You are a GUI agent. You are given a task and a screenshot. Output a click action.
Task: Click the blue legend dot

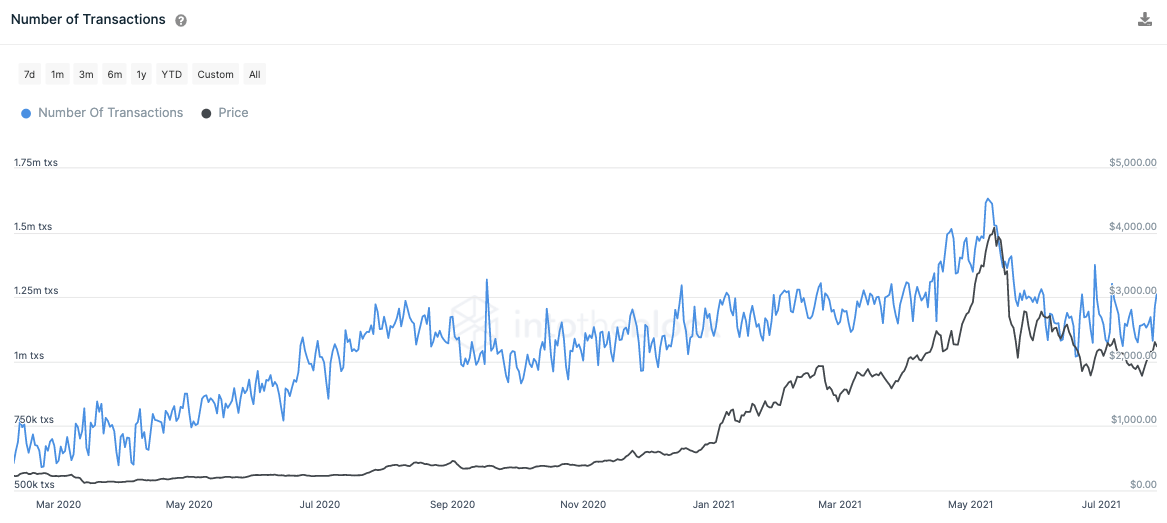tap(27, 113)
